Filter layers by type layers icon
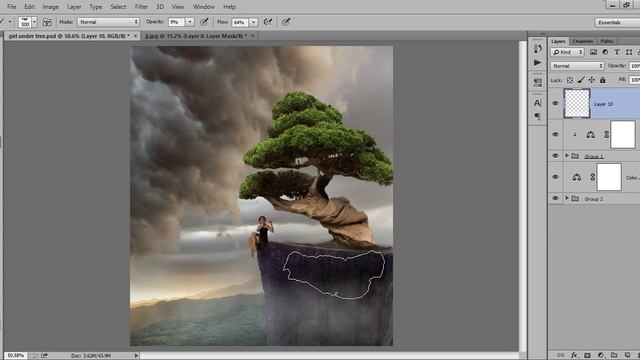 [x=617, y=52]
